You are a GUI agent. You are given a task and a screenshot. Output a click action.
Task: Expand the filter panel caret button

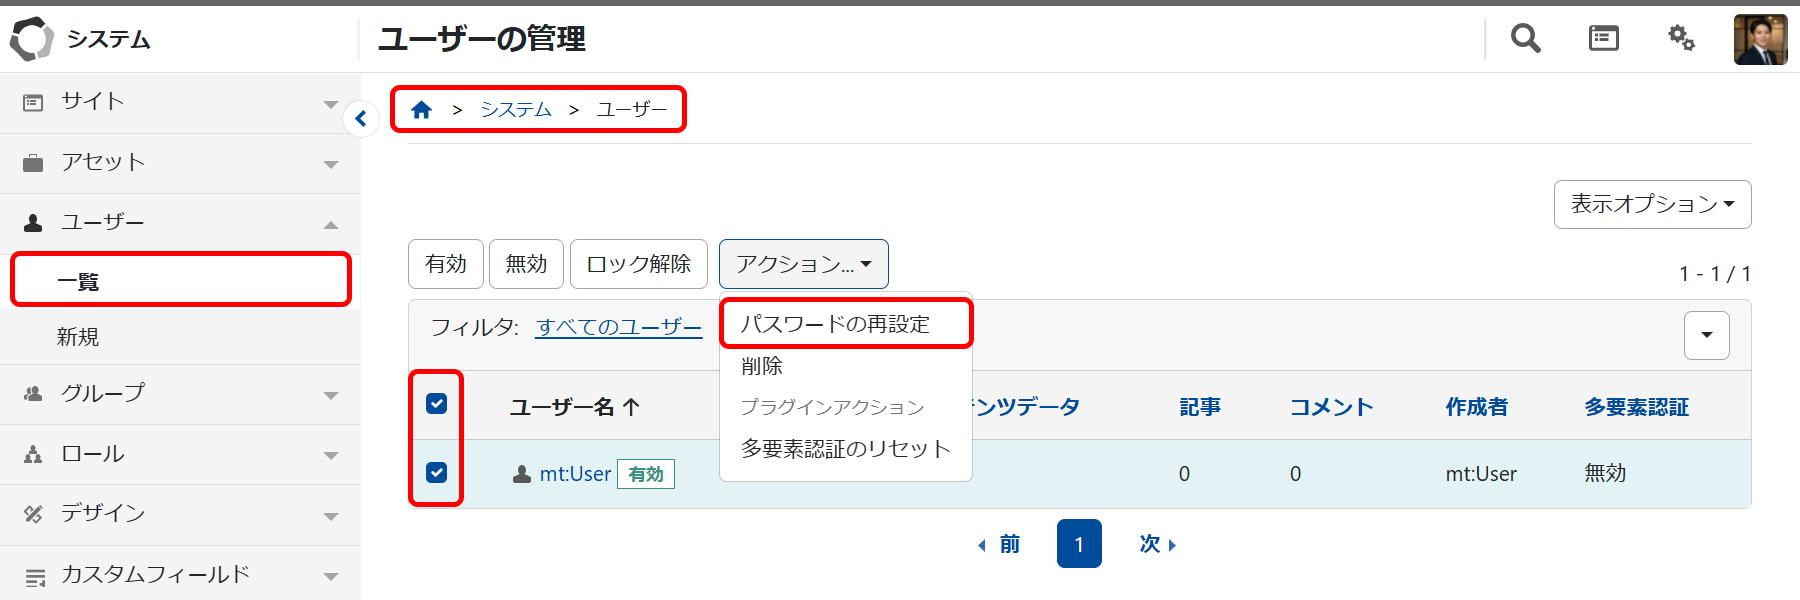(x=1706, y=335)
